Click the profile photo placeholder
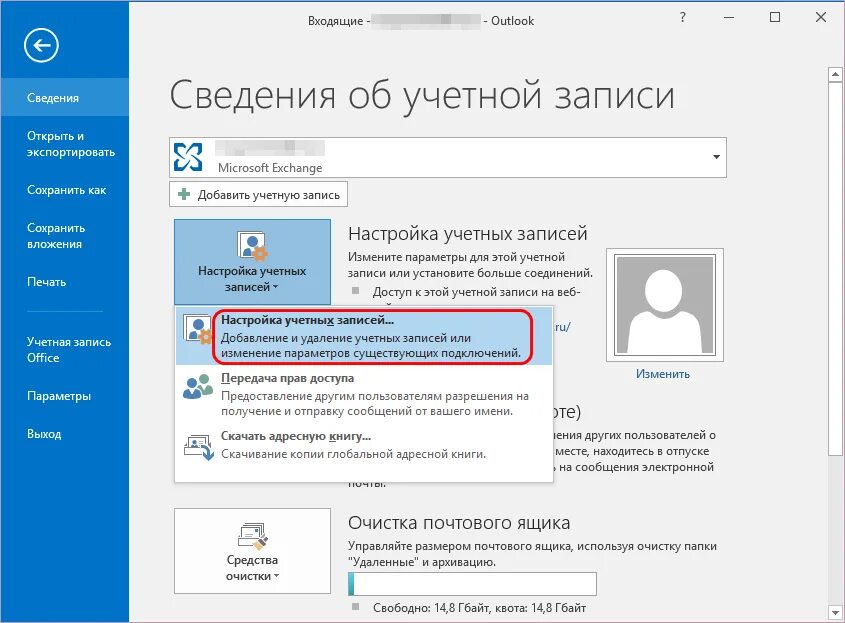The image size is (845, 623). [x=665, y=304]
